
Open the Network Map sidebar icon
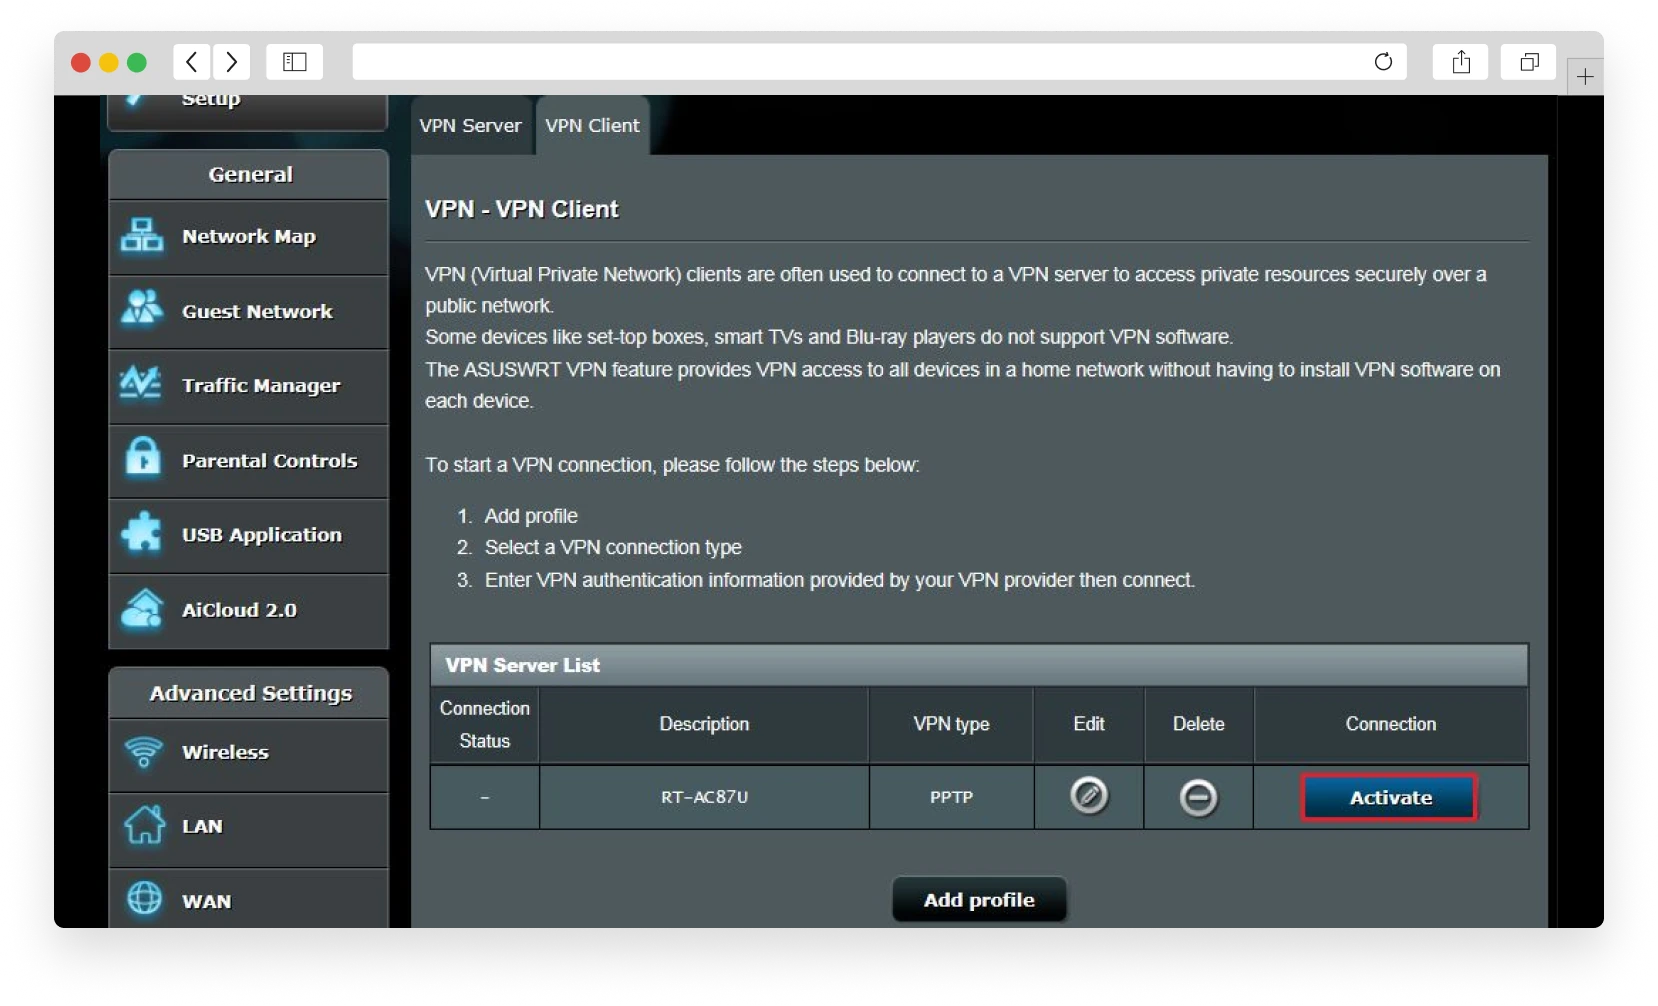pos(142,236)
